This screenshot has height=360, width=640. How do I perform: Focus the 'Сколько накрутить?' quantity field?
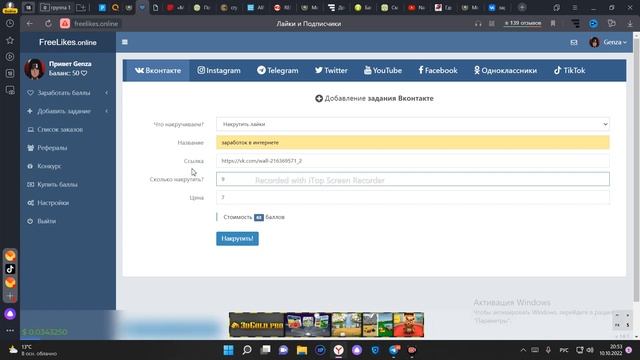[x=413, y=179]
